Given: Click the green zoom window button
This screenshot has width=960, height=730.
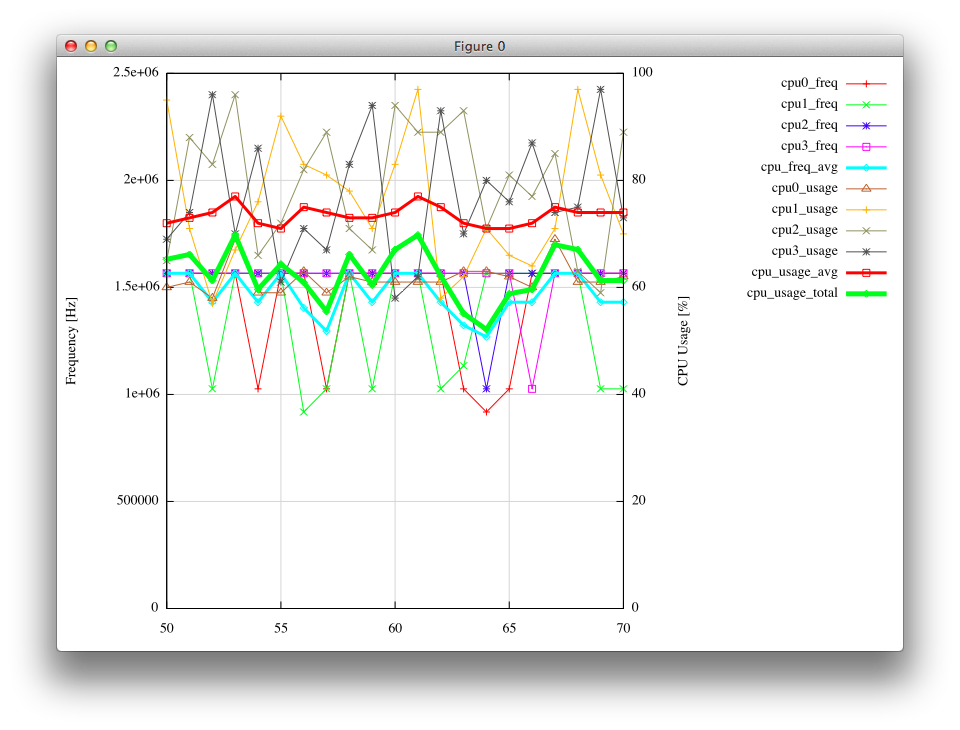Looking at the screenshot, I should 111,46.
